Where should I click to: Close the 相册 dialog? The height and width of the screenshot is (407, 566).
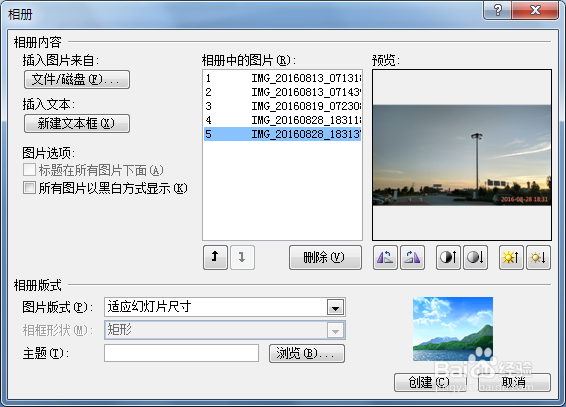click(x=535, y=10)
